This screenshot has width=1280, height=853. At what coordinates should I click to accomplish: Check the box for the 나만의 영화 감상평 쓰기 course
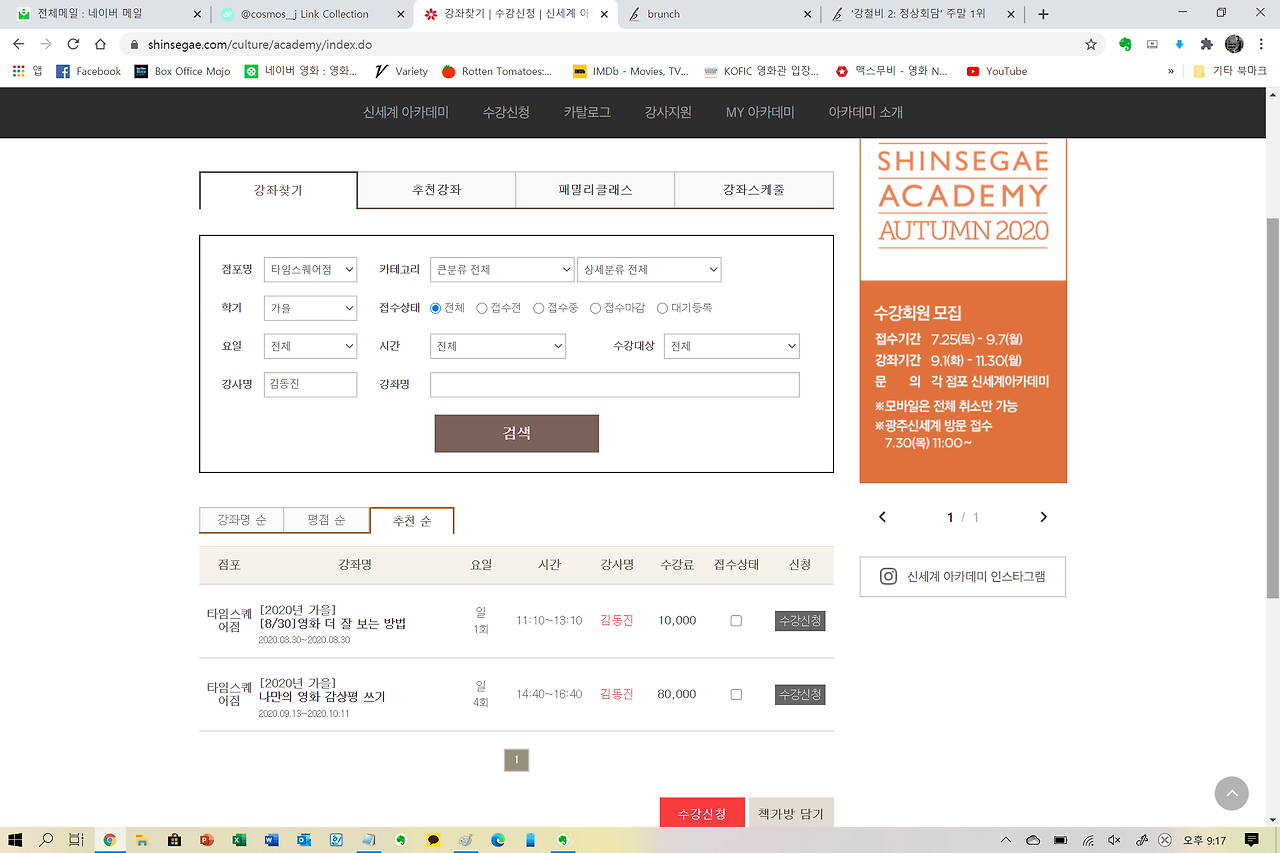736,694
